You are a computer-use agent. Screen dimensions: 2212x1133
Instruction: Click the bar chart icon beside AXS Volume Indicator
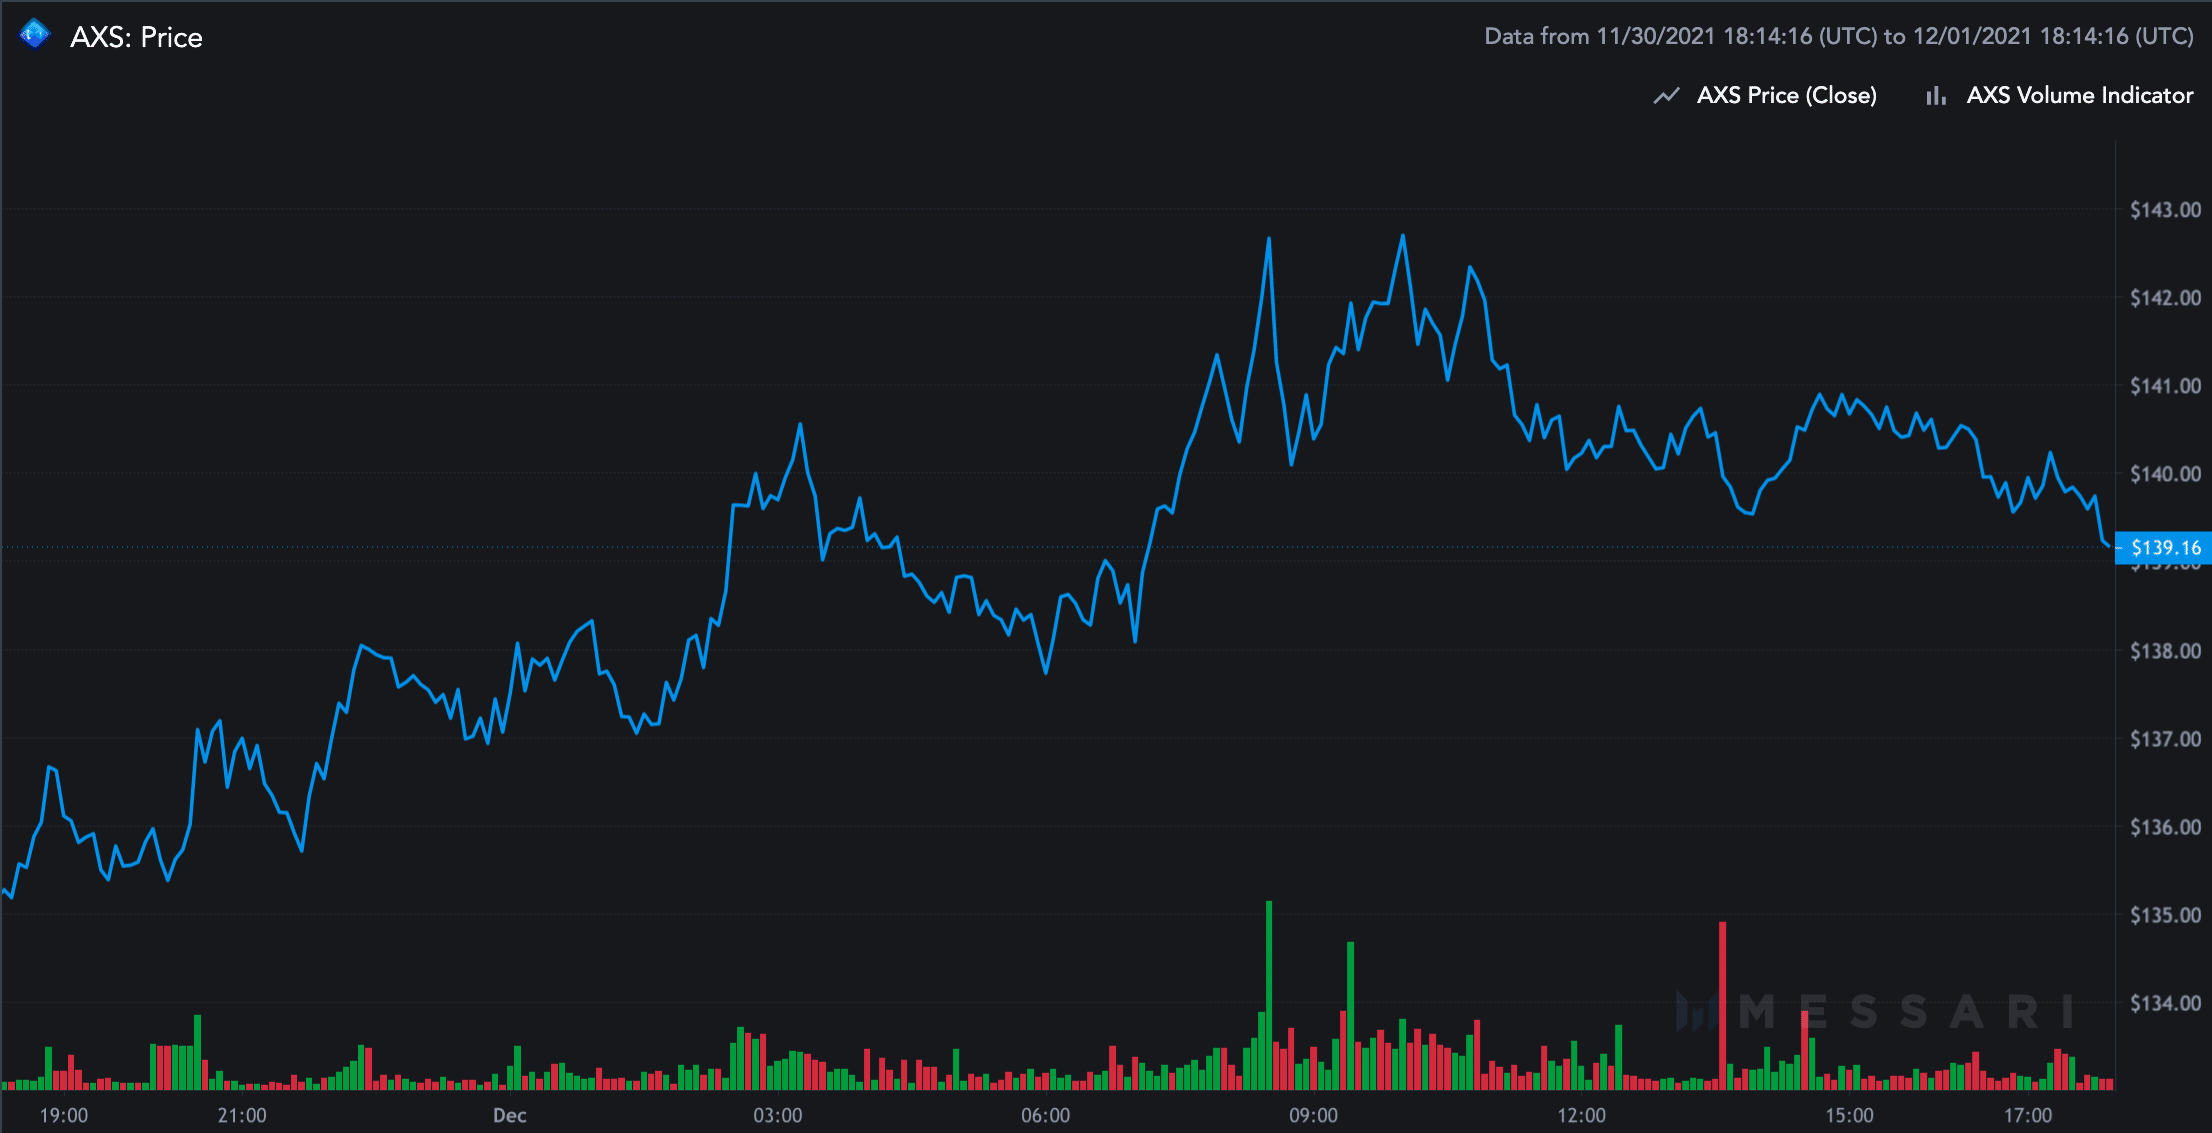tap(1936, 96)
